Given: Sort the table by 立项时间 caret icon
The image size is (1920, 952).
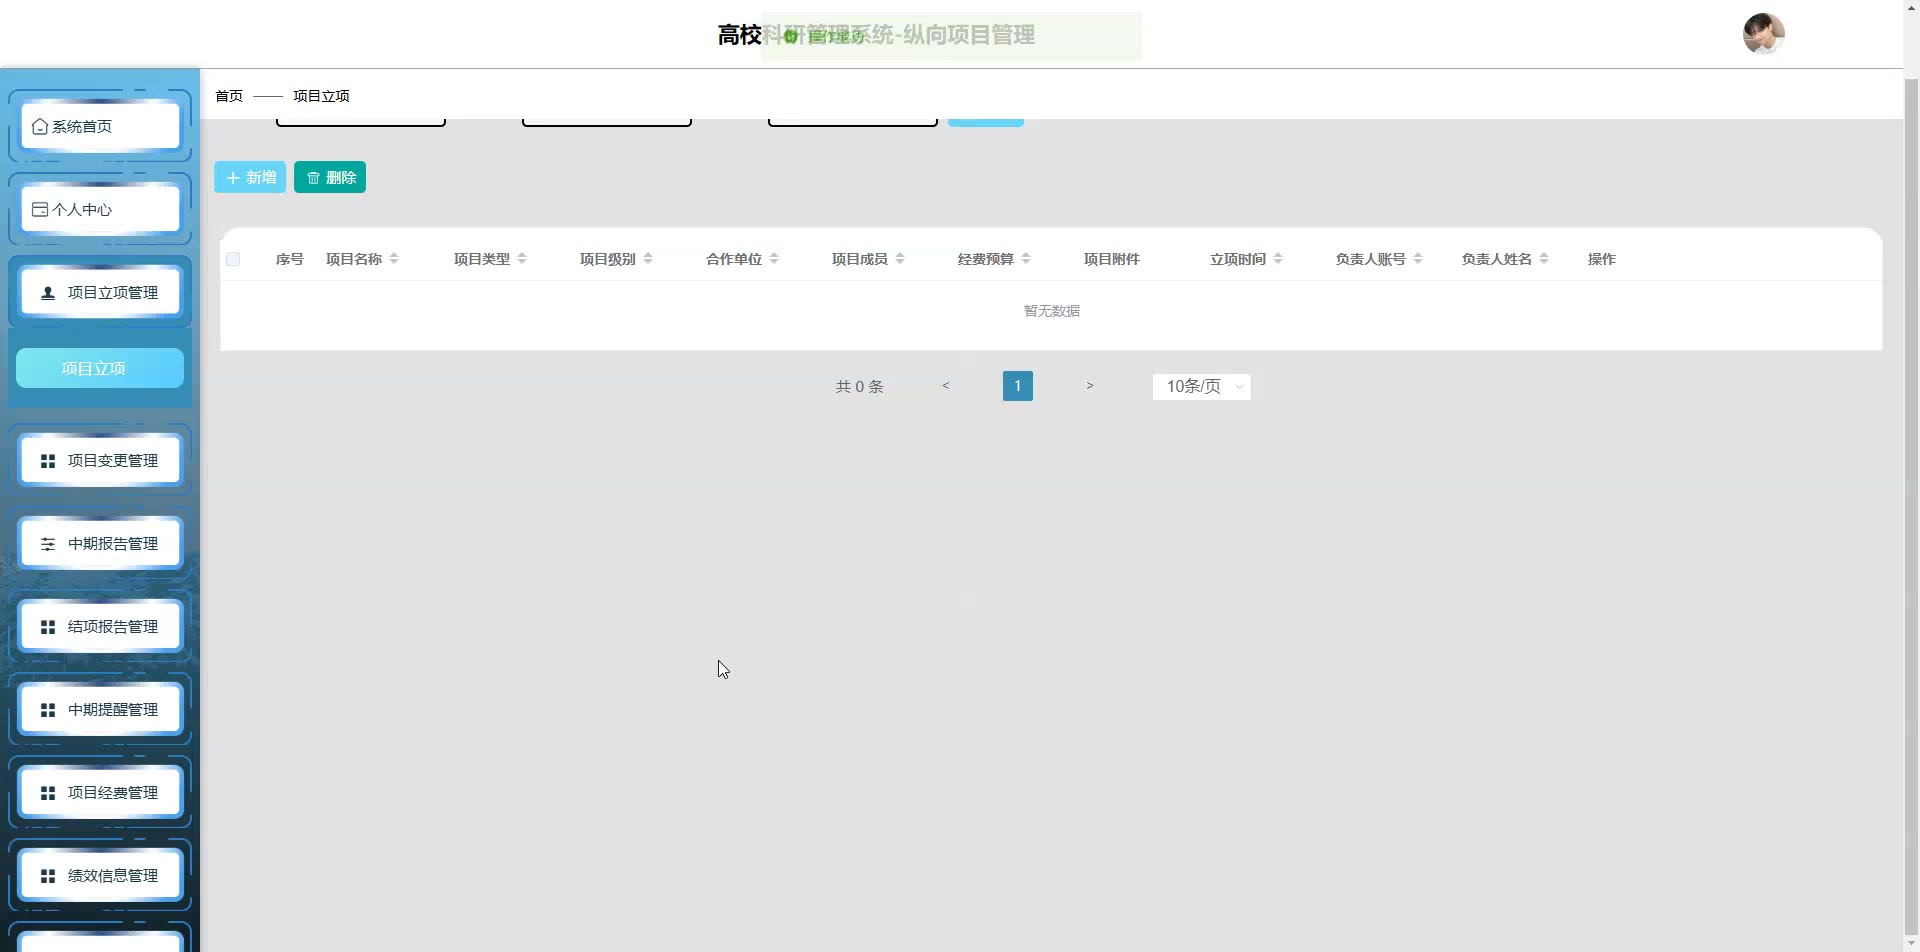Looking at the screenshot, I should 1278,259.
